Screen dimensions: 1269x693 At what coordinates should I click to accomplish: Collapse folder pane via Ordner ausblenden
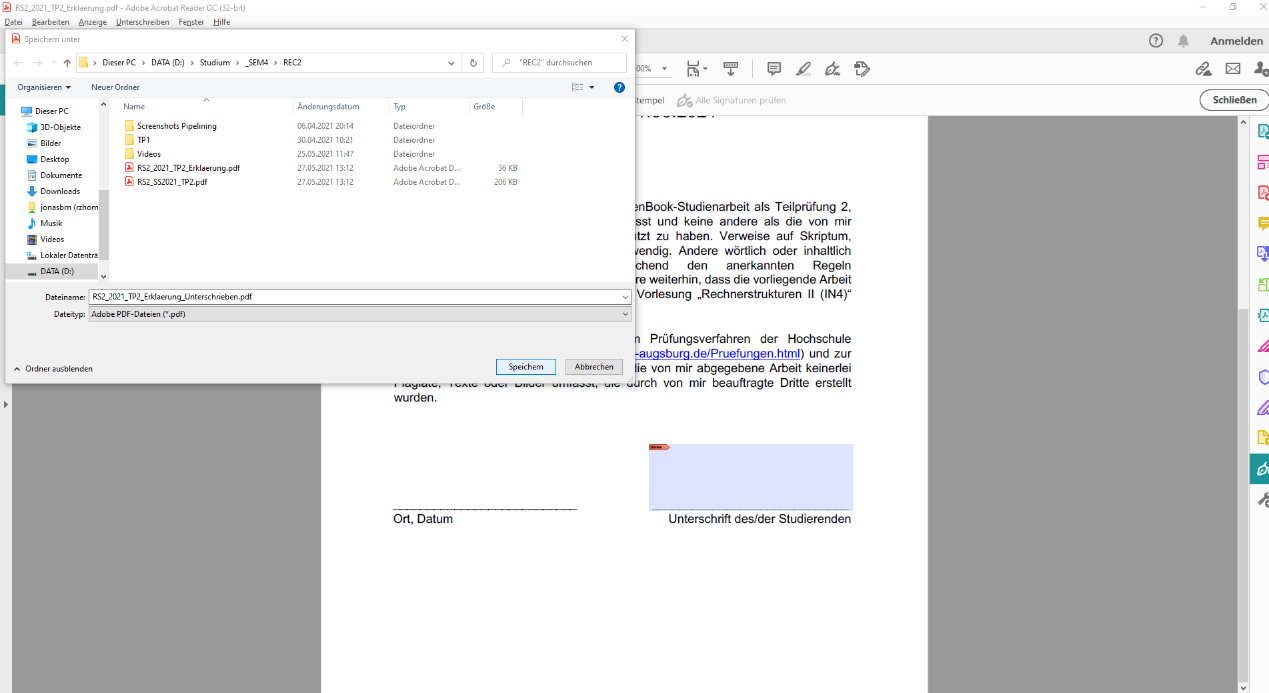pos(53,369)
